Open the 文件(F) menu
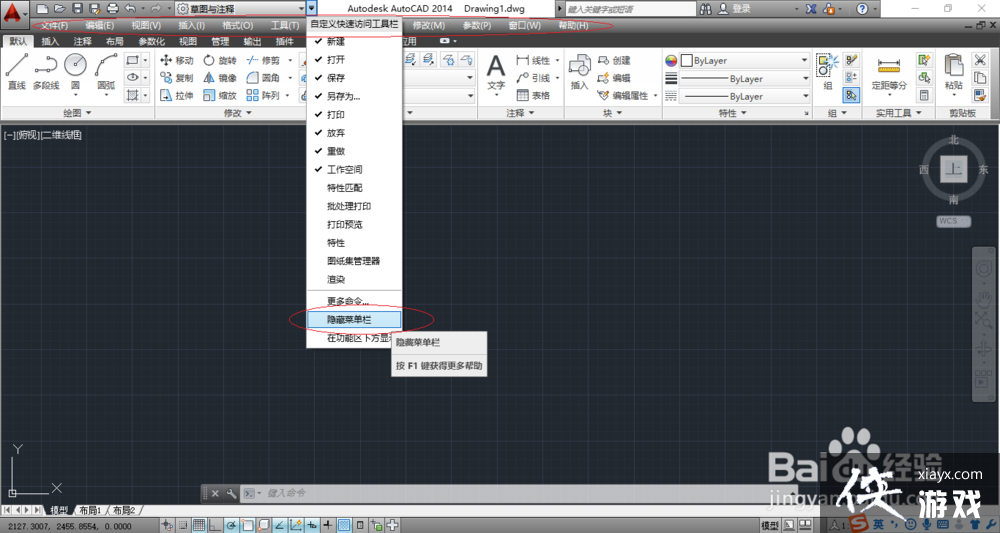Screen dimensions: 1000x533 pyautogui.click(x=54, y=26)
